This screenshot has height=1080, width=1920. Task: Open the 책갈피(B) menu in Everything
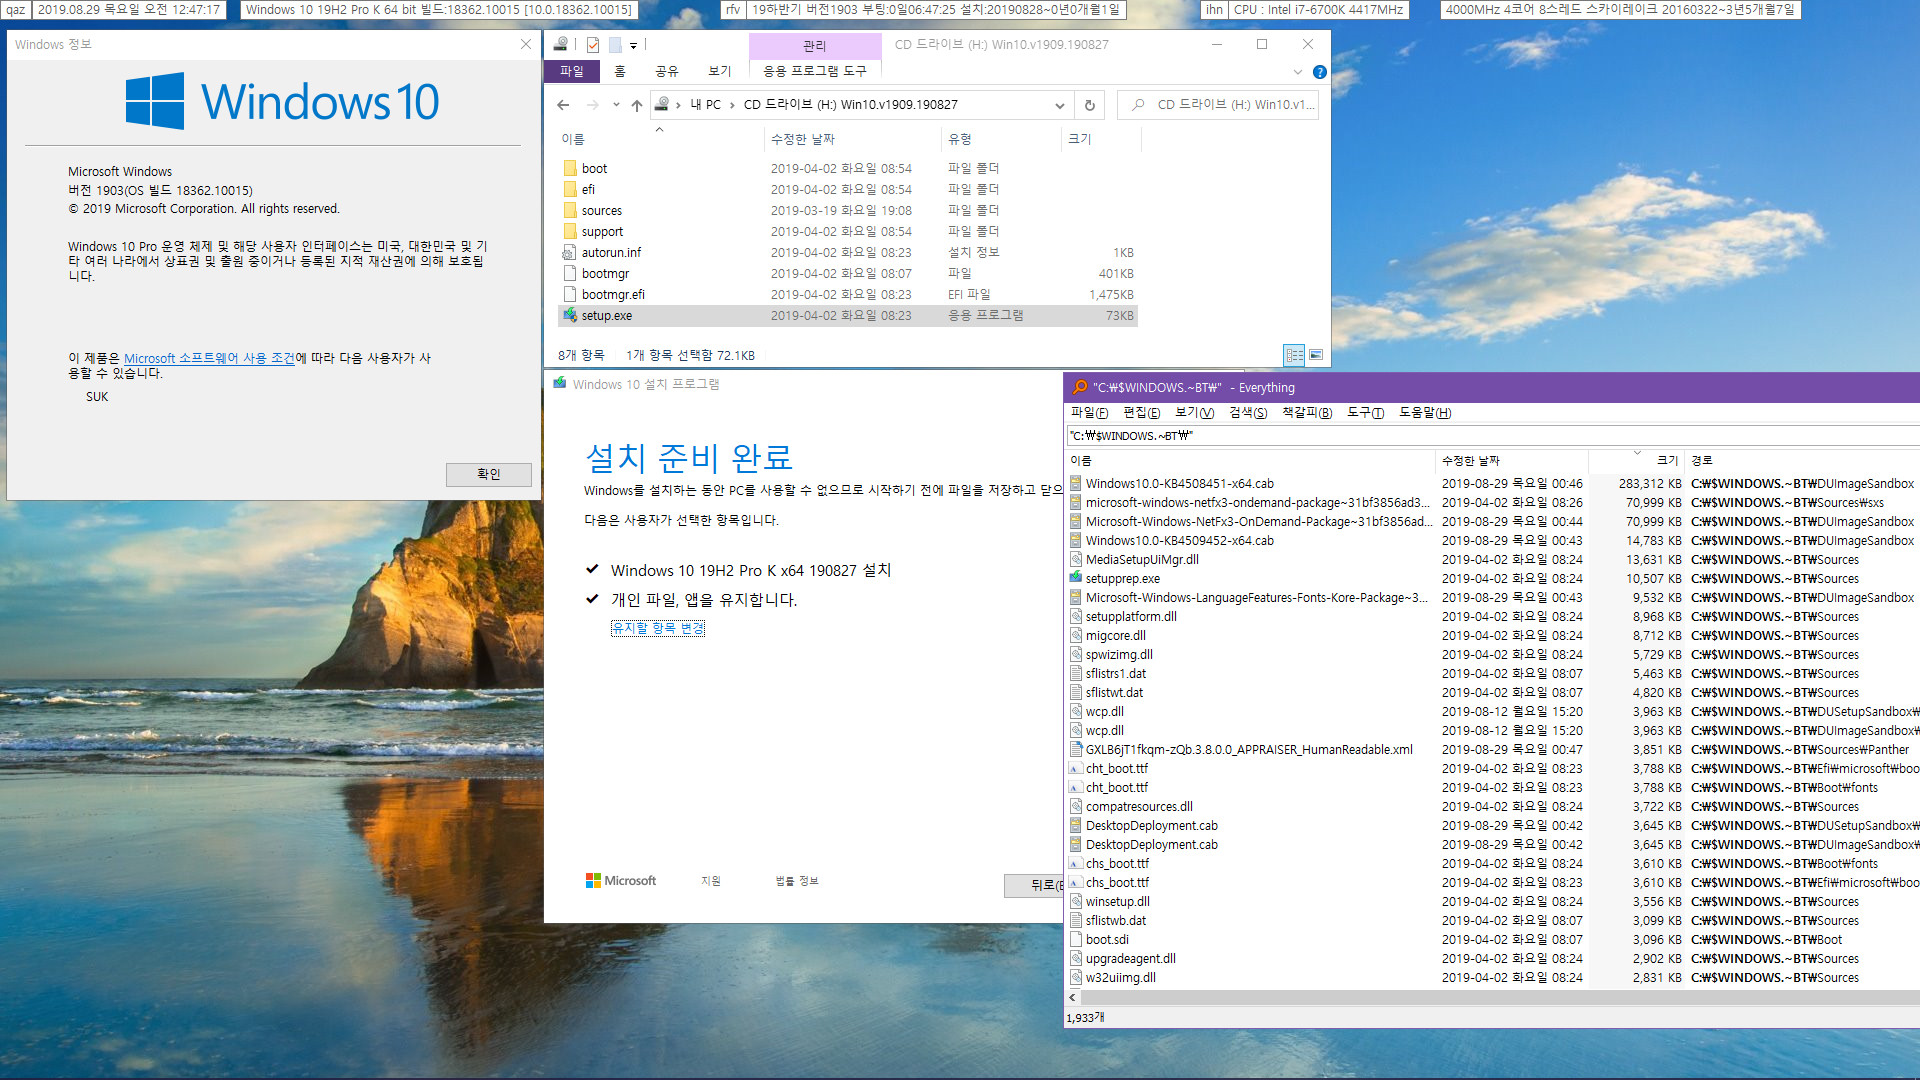pos(1307,413)
